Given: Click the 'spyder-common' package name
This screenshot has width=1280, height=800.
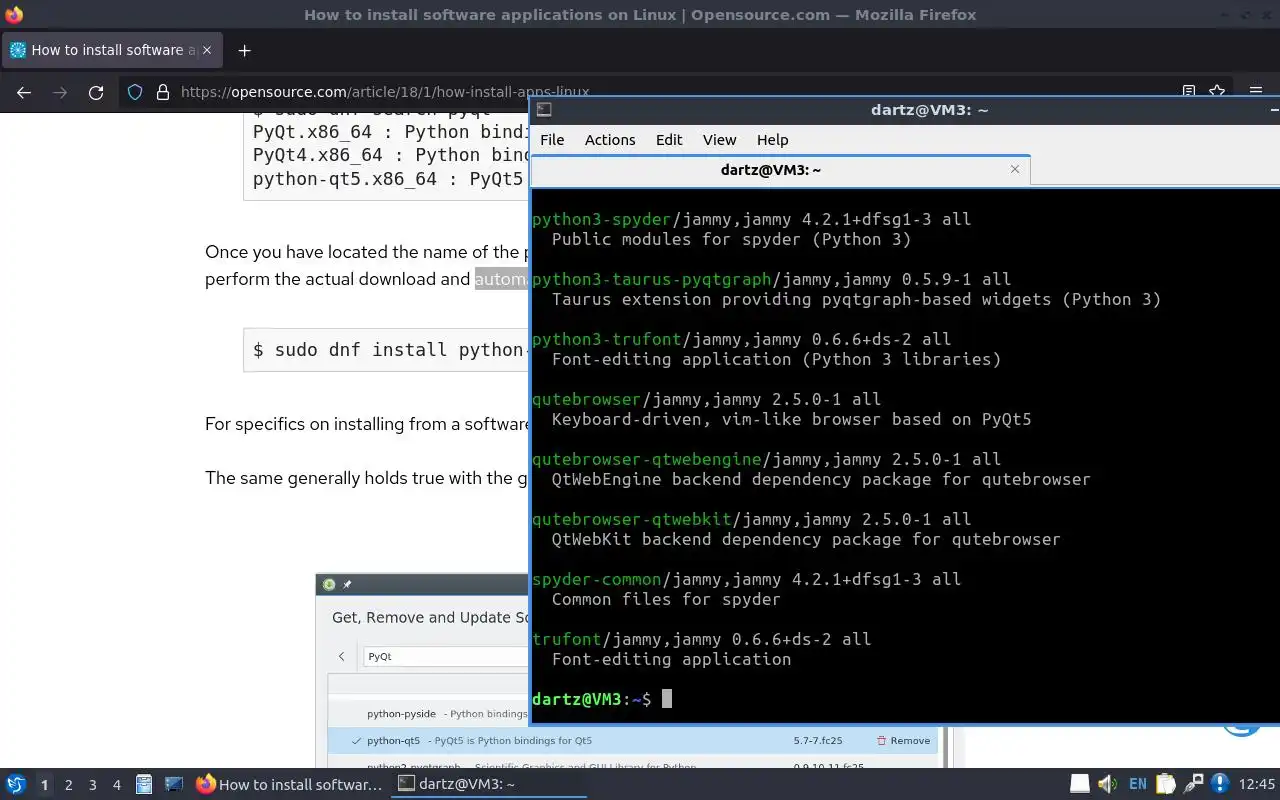Looking at the screenshot, I should (x=596, y=579).
